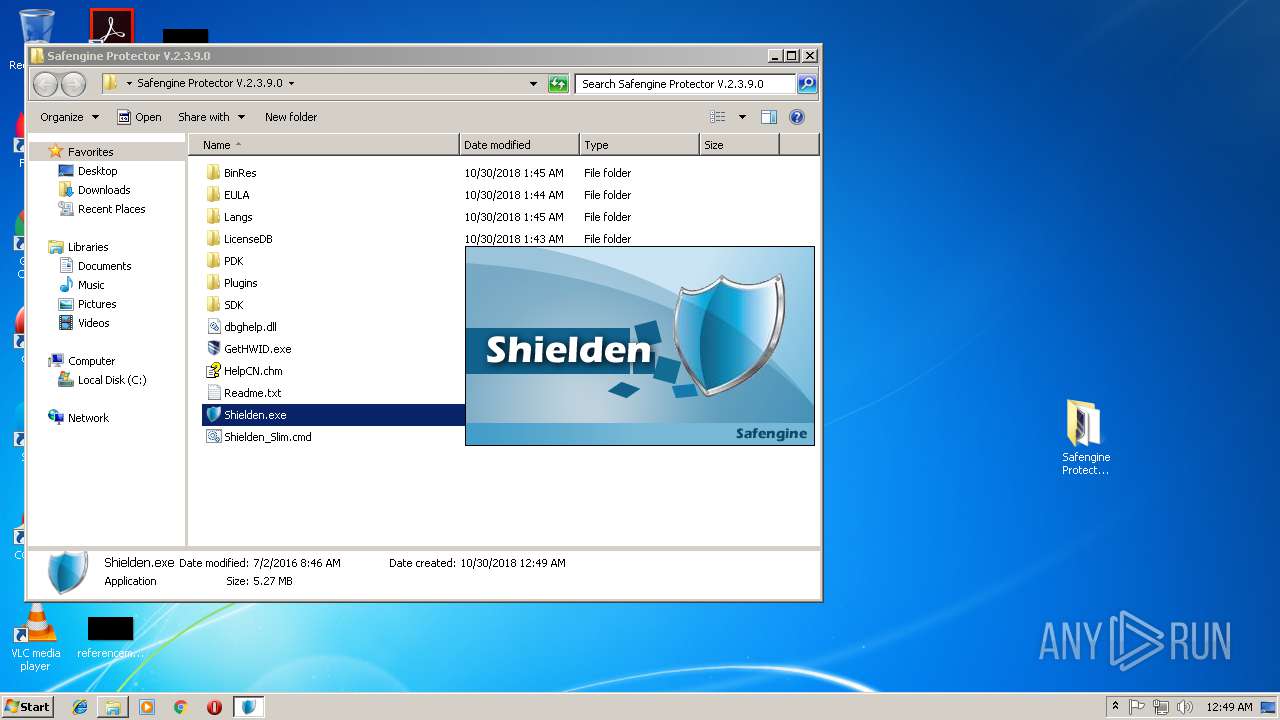Open the volume speaker tray icon
1280x720 pixels.
(x=1185, y=707)
